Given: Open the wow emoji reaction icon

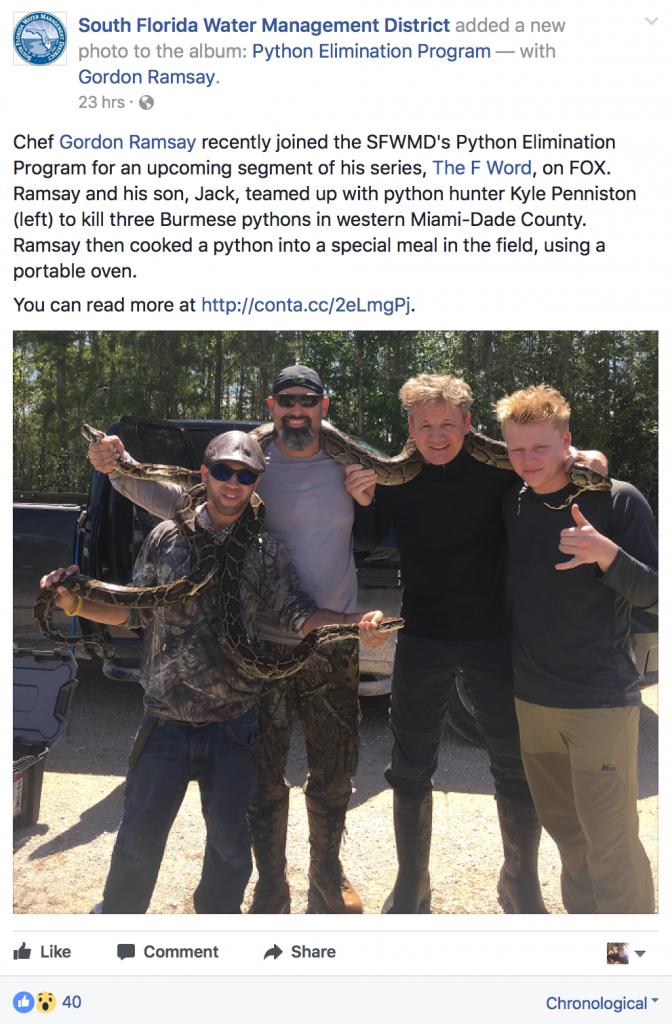Looking at the screenshot, I should pyautogui.click(x=45, y=1002).
